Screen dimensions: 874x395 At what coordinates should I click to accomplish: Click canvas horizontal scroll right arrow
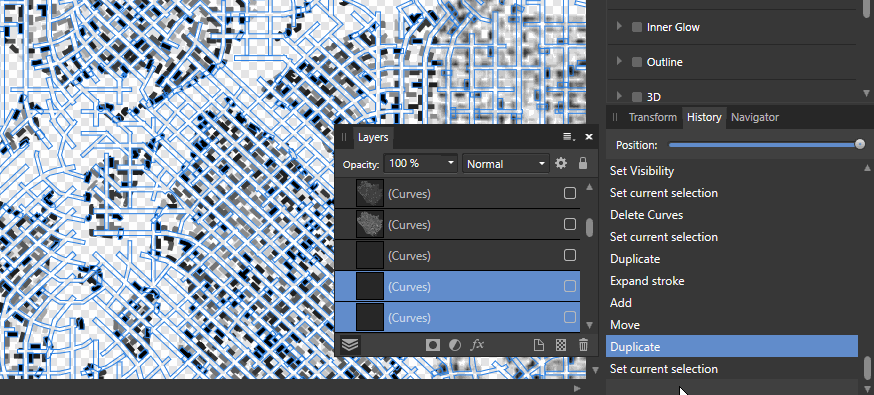(577, 388)
